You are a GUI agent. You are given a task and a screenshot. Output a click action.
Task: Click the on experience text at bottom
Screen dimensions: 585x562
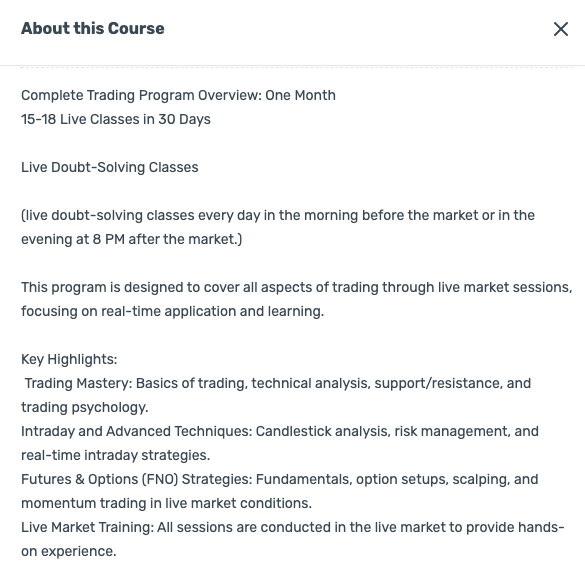tap(69, 551)
